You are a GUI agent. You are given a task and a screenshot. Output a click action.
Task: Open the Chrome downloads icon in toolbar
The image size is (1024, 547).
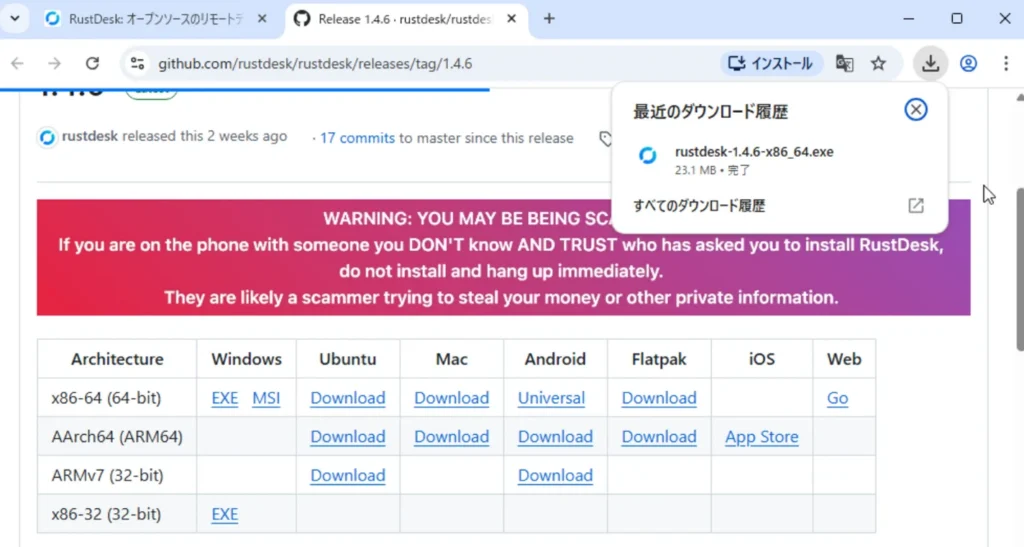[x=930, y=64]
